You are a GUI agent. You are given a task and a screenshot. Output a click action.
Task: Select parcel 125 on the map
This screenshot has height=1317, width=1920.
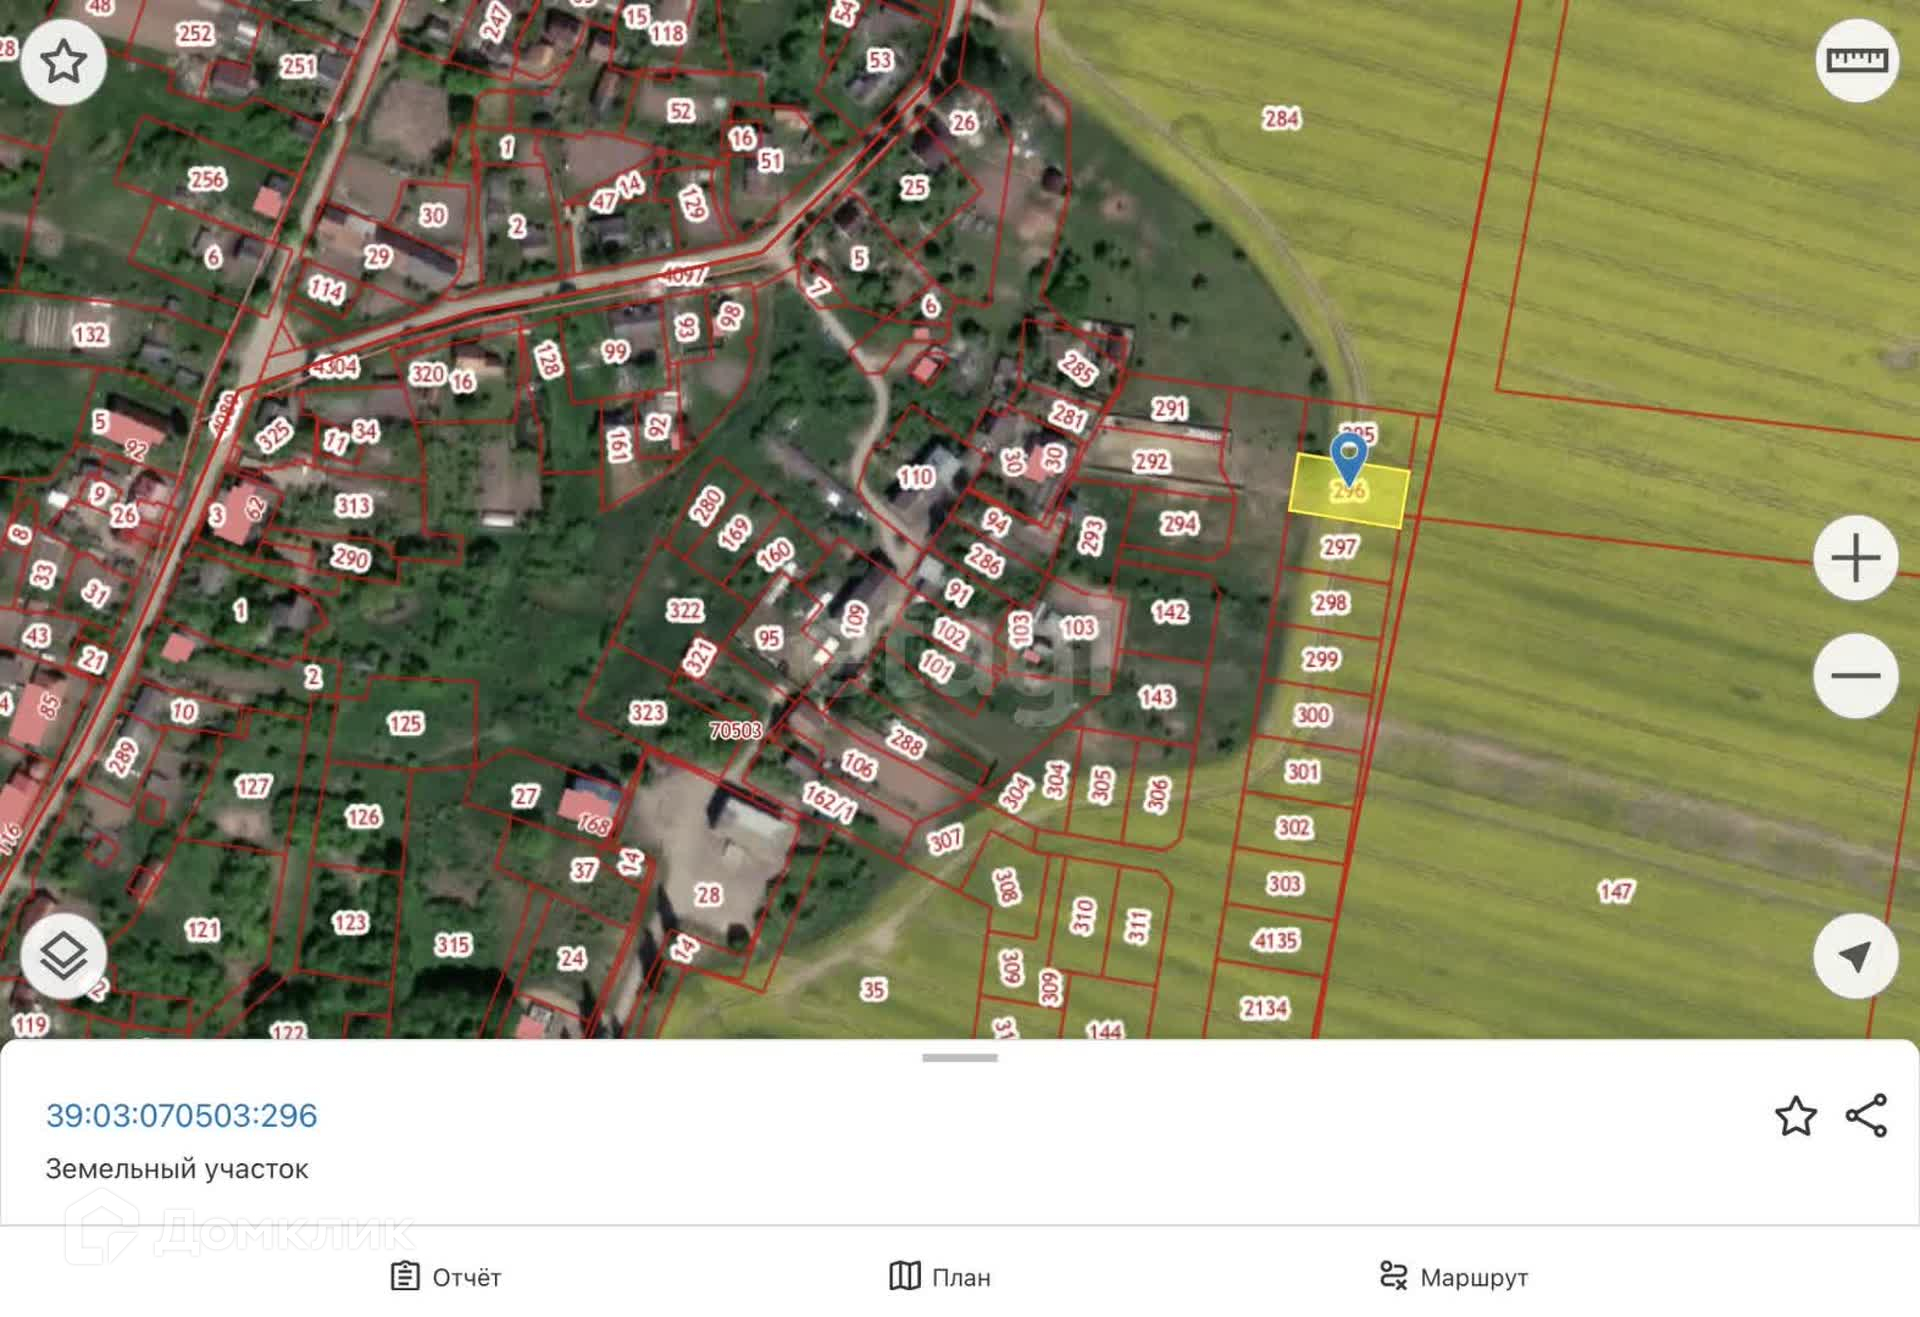pyautogui.click(x=405, y=723)
